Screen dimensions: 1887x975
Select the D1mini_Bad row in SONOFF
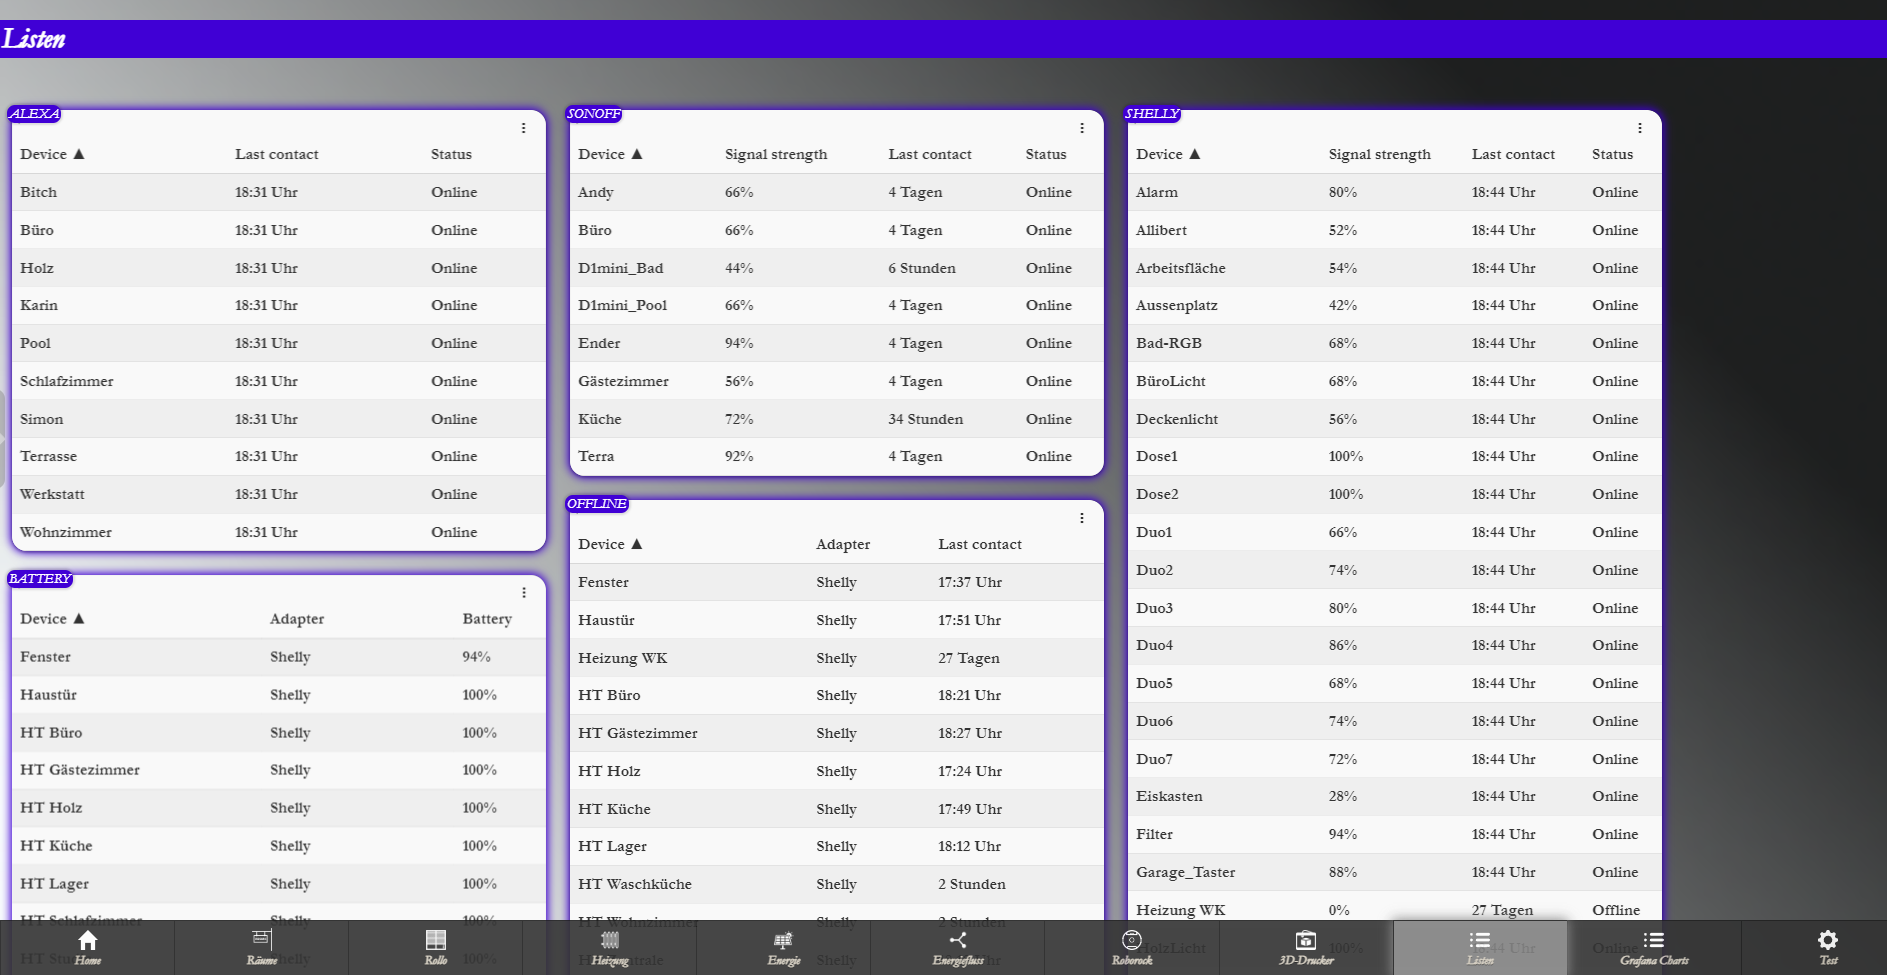(836, 268)
